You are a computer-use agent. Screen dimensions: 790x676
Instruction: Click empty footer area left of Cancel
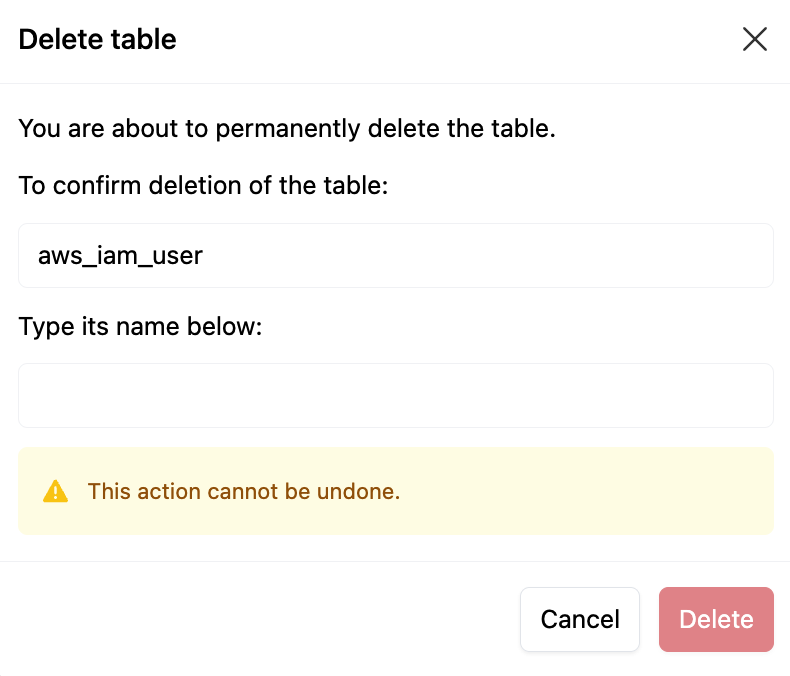[260, 619]
